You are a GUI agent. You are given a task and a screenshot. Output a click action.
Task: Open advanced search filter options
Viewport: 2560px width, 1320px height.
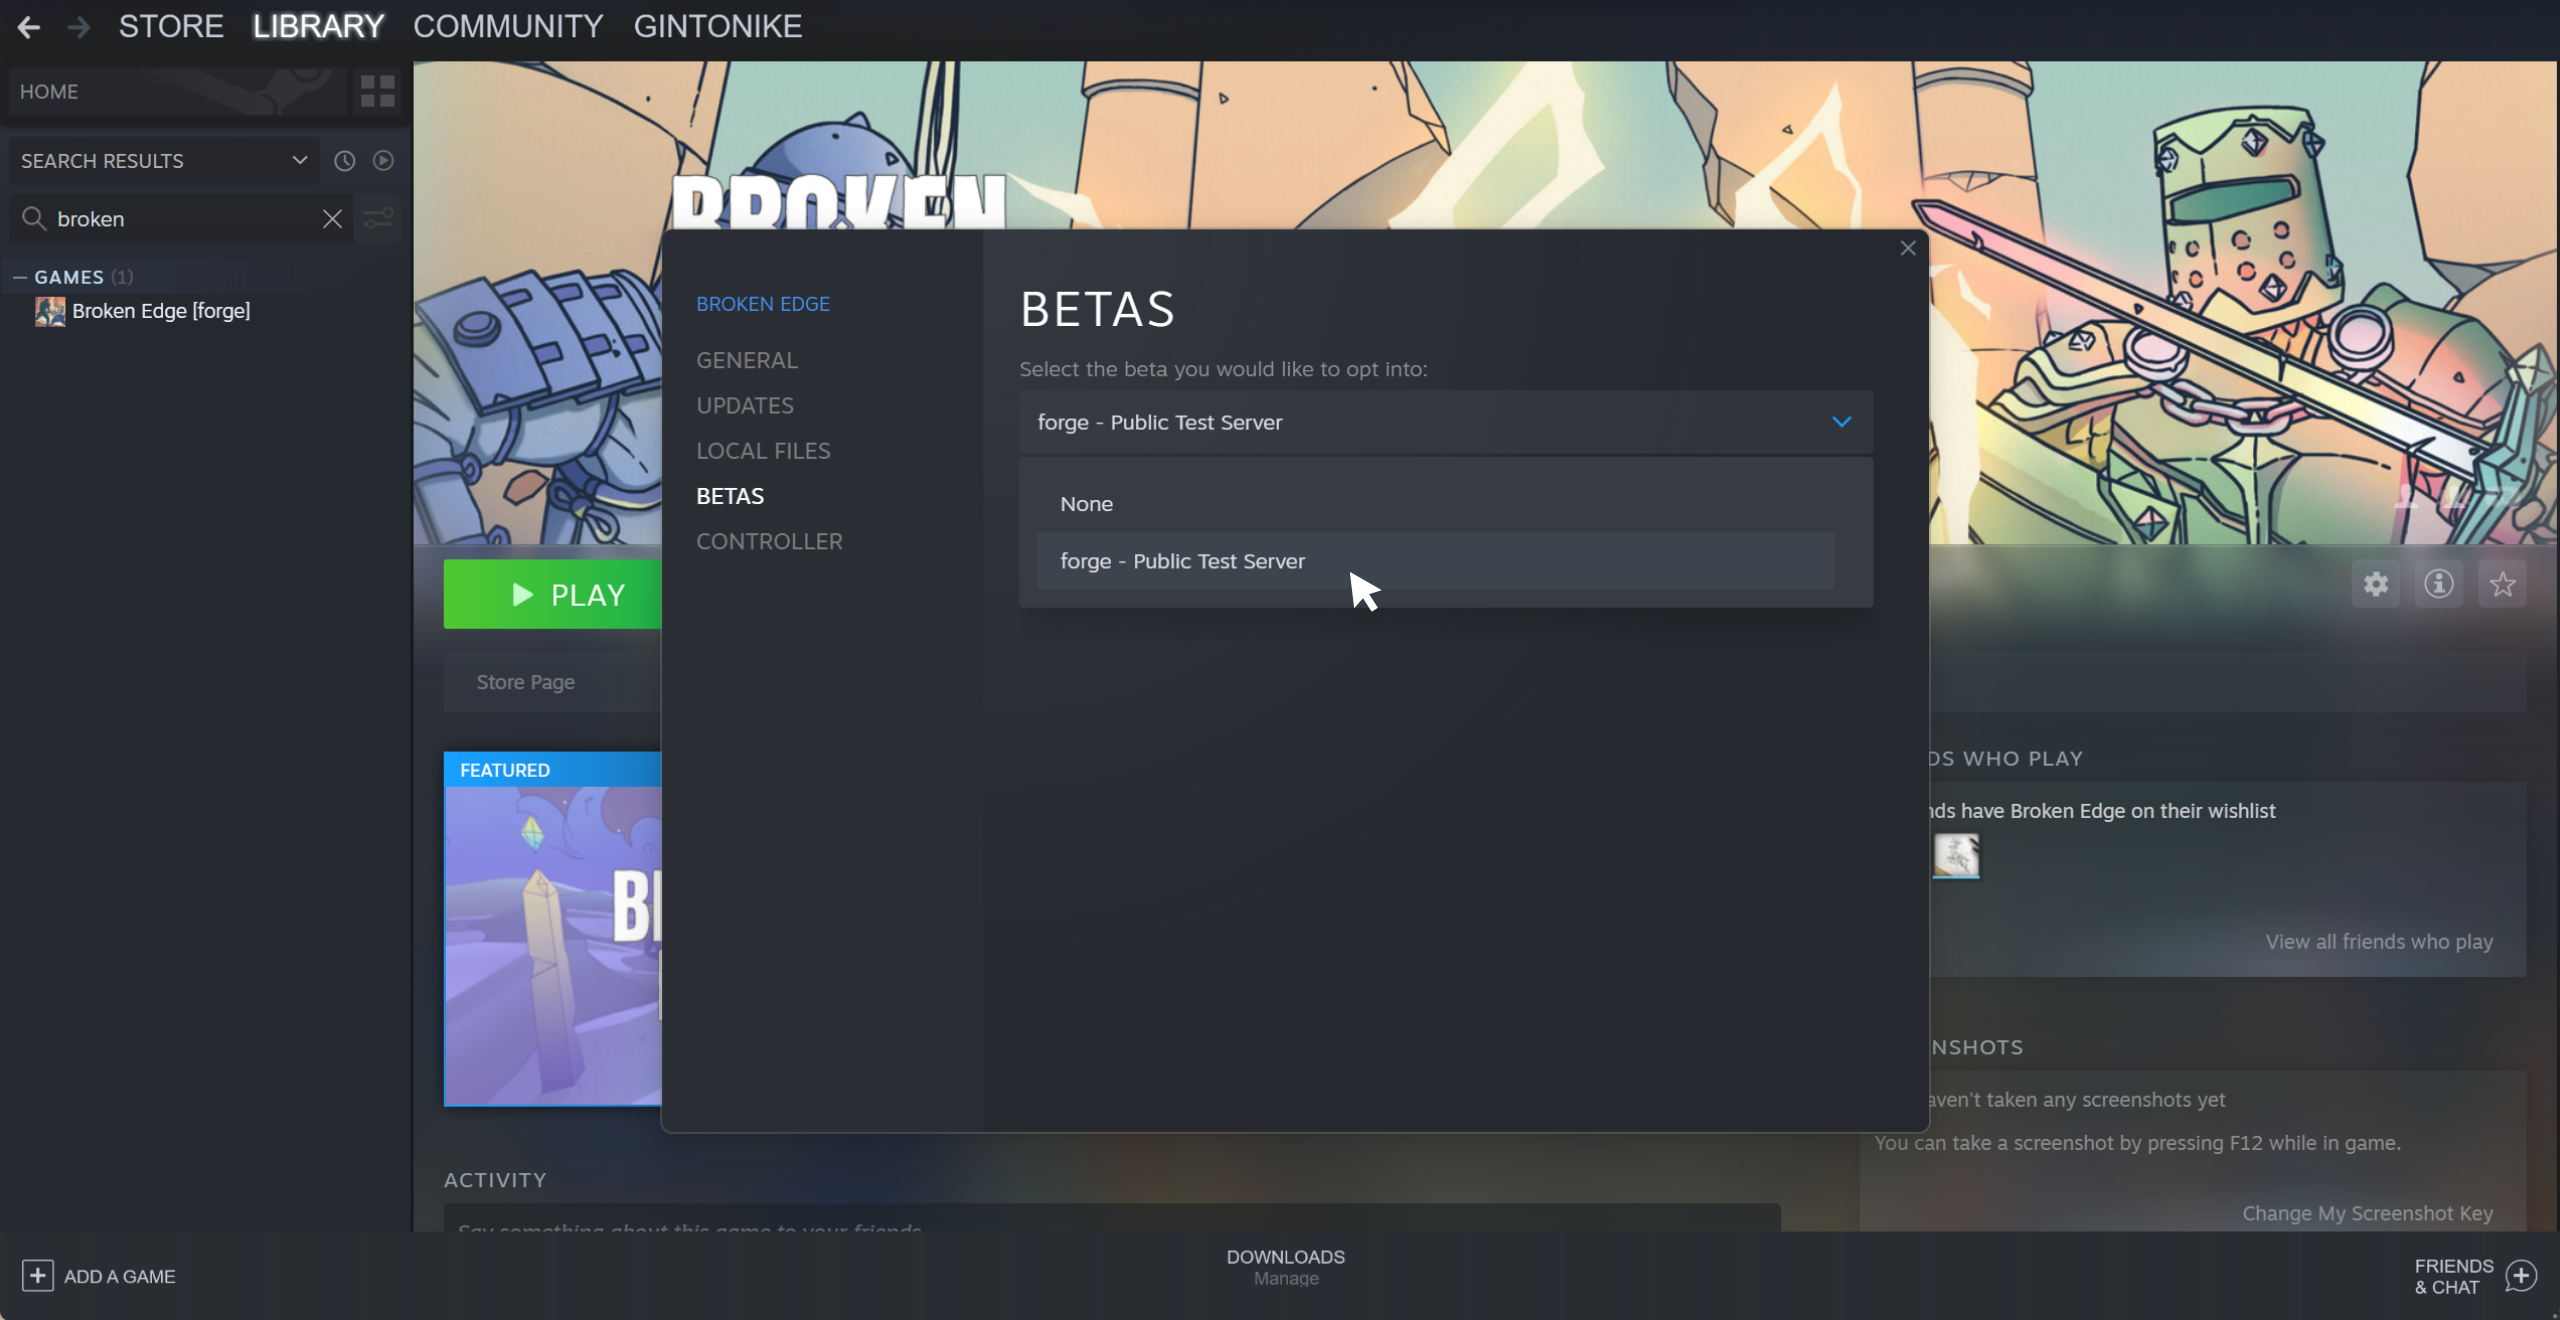tap(378, 219)
